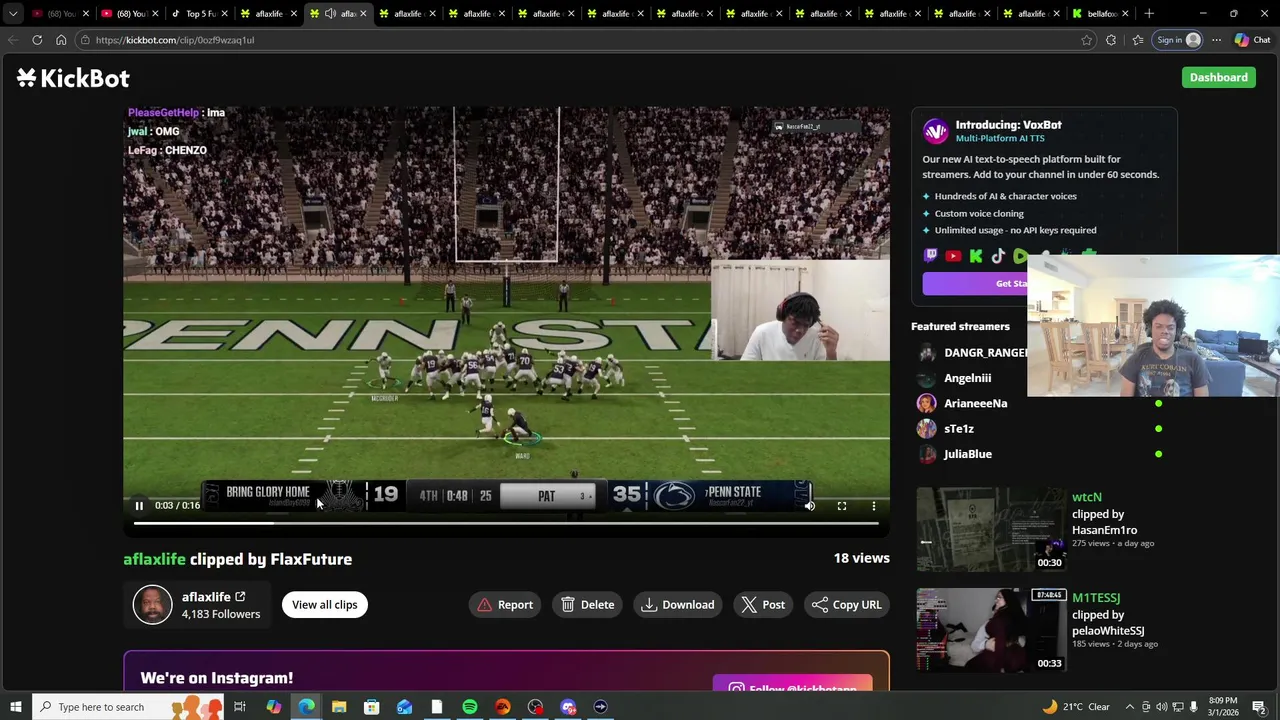Open Copilot Chat in the browser toolbar

point(1252,40)
